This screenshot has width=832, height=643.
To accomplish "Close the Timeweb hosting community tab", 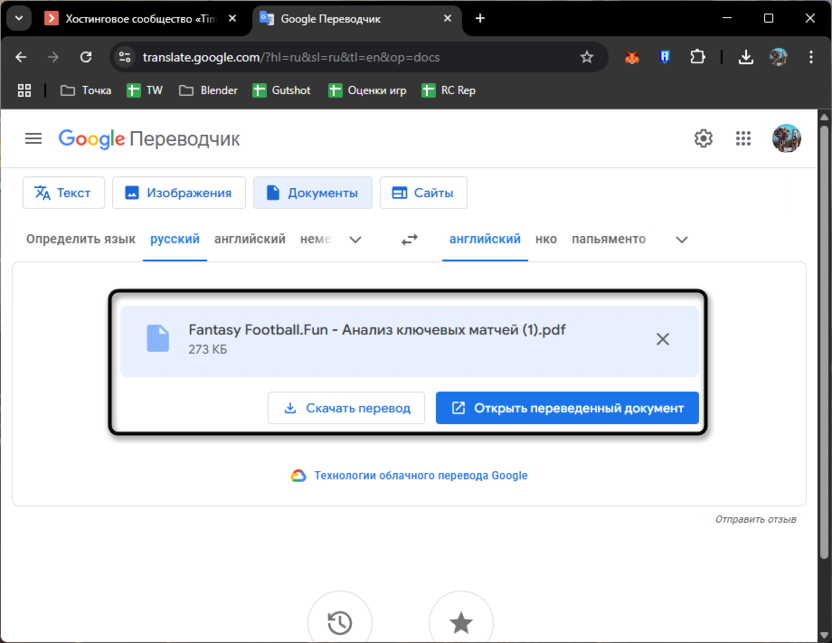I will (x=232, y=19).
